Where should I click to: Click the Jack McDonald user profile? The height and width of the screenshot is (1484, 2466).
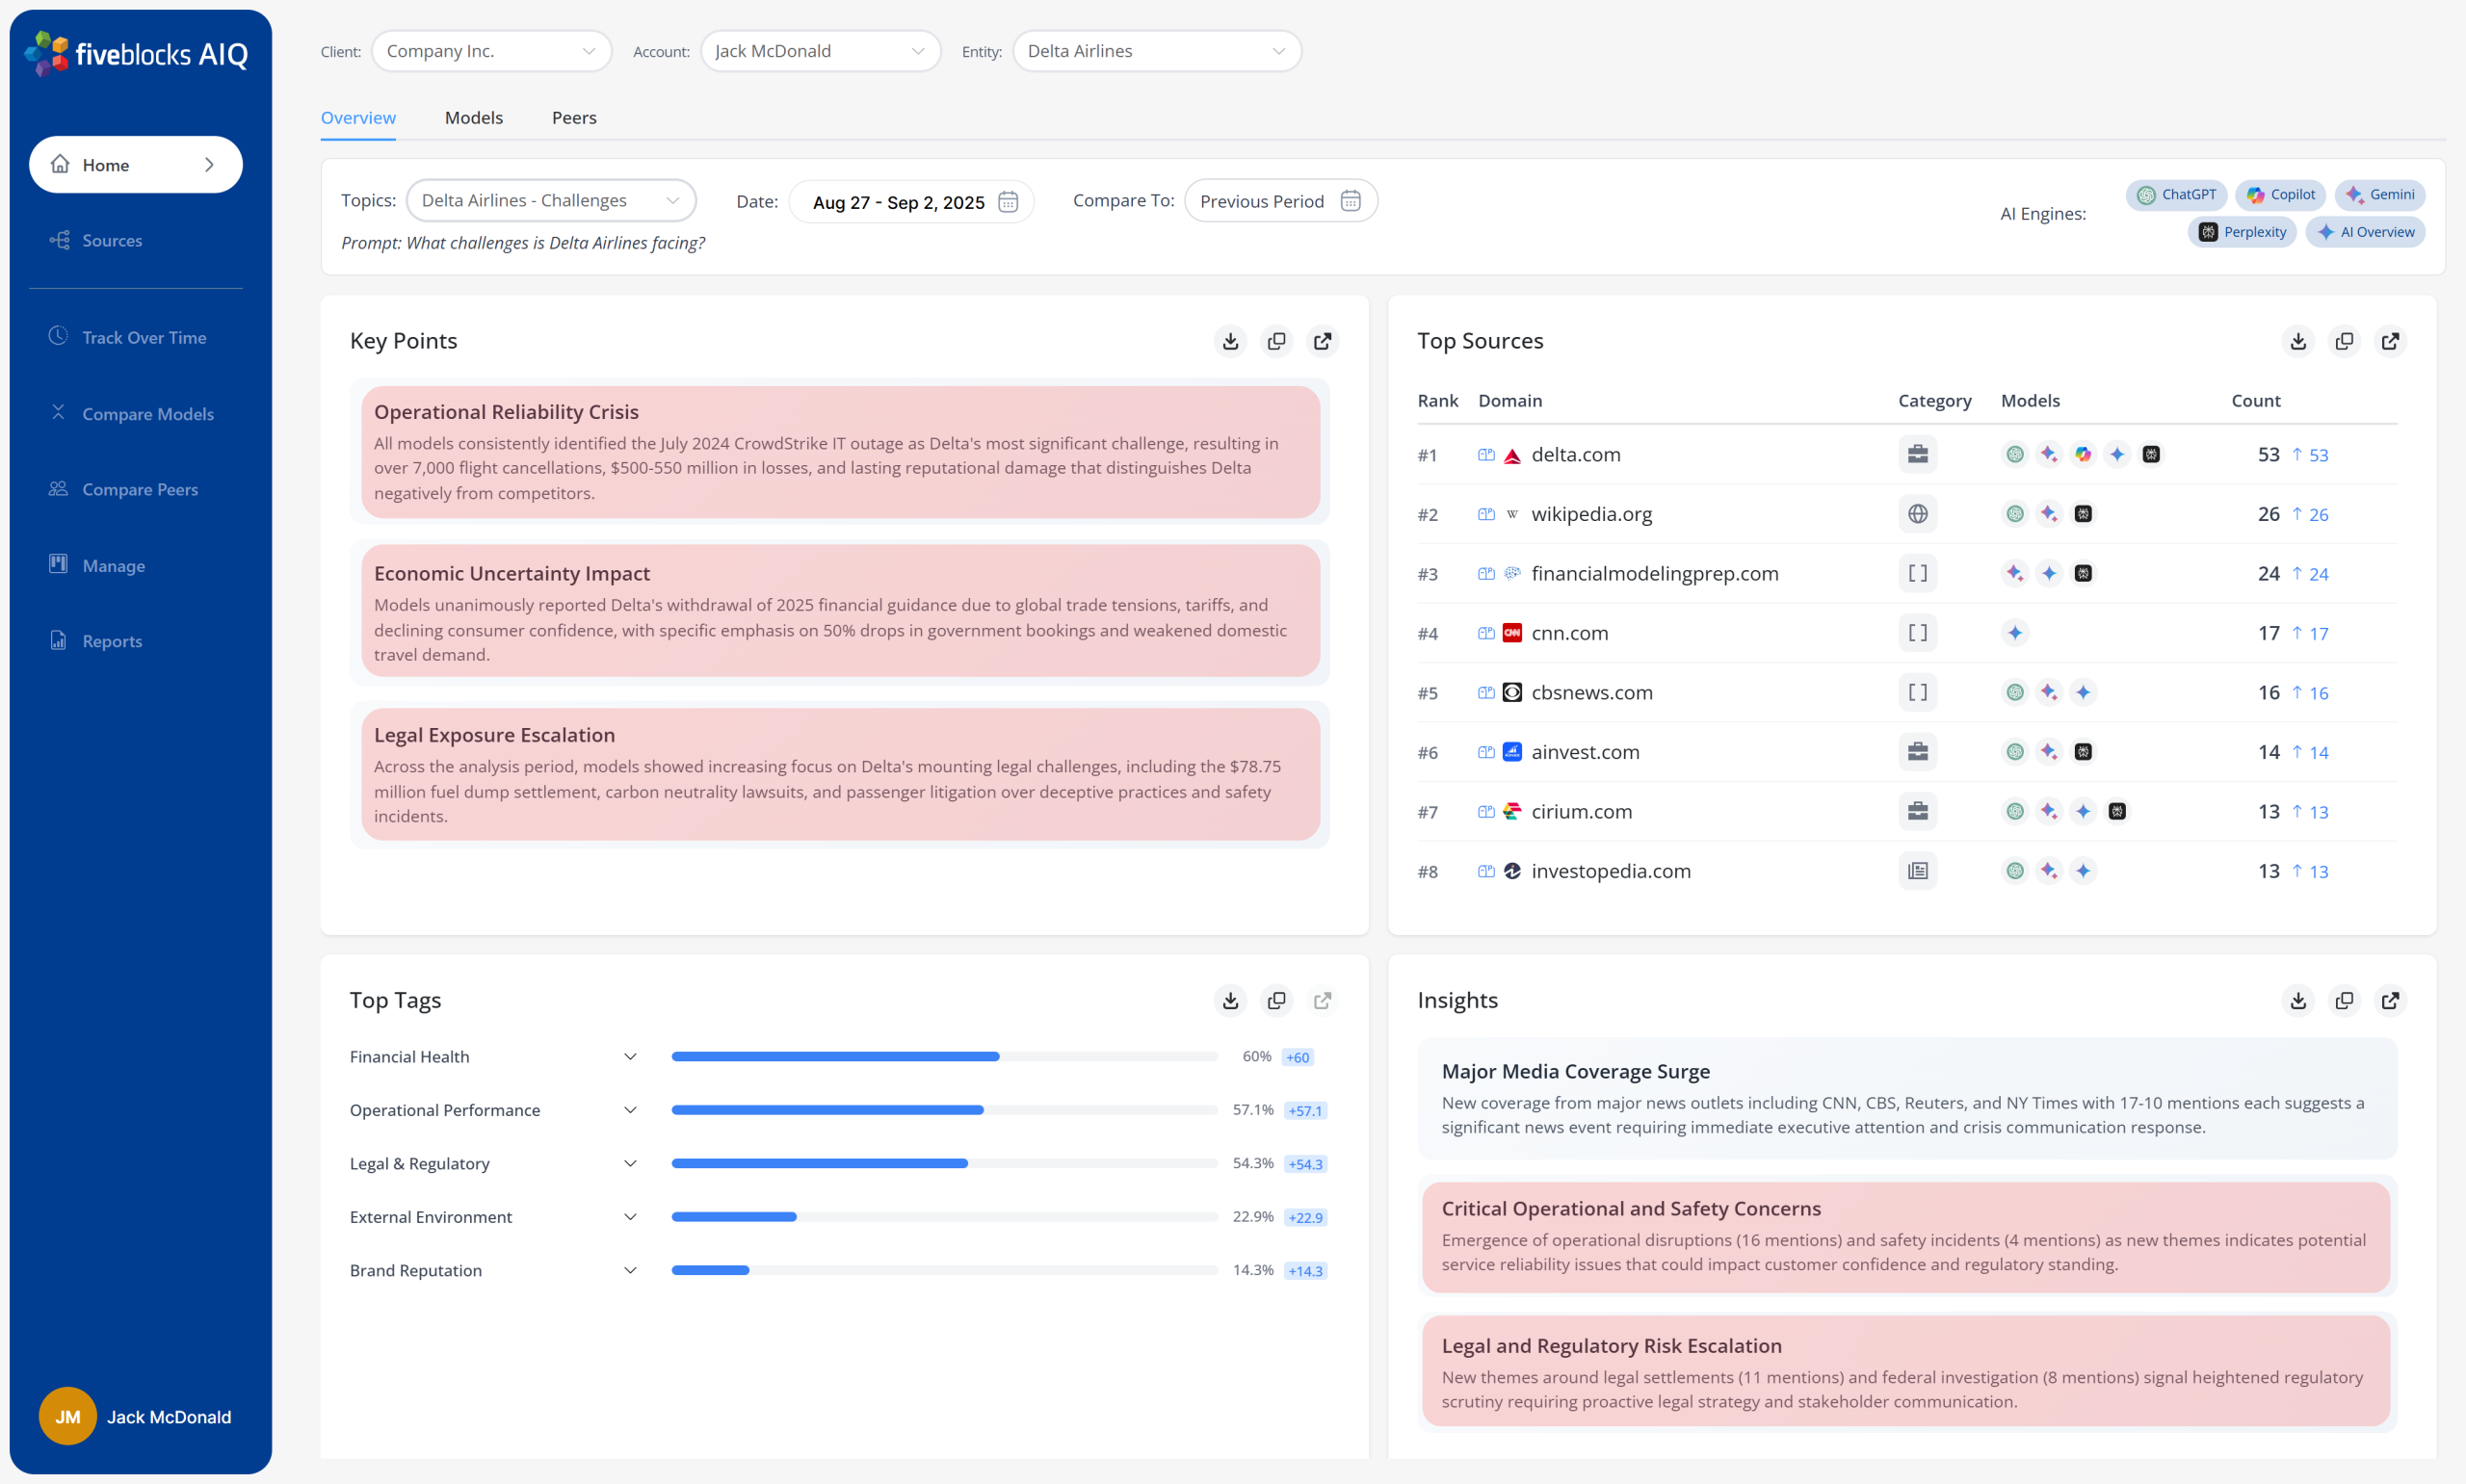click(x=136, y=1416)
